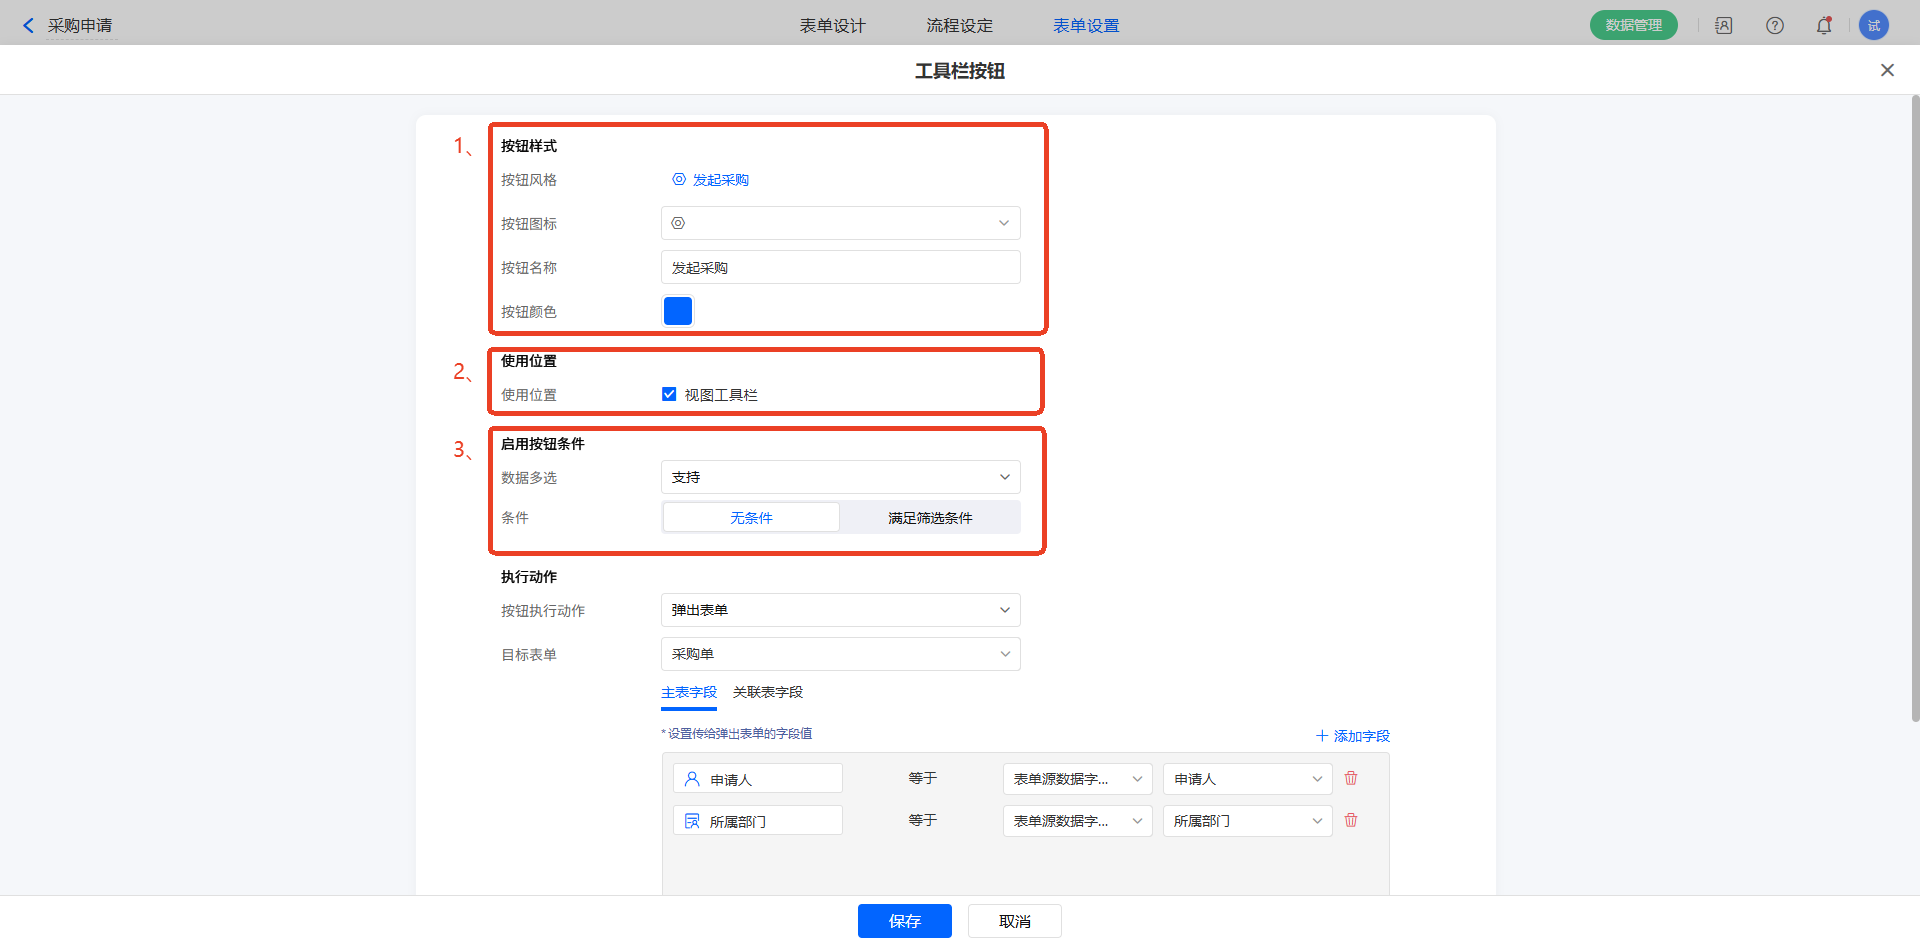Open the notifications bell icon

click(x=1824, y=25)
